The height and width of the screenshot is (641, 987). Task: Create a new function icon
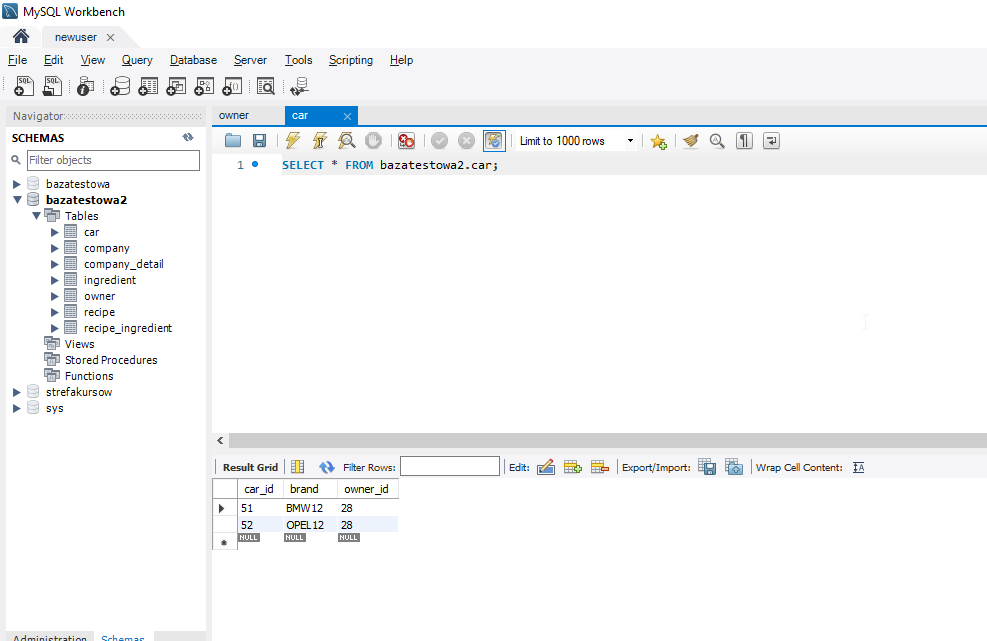click(x=232, y=86)
